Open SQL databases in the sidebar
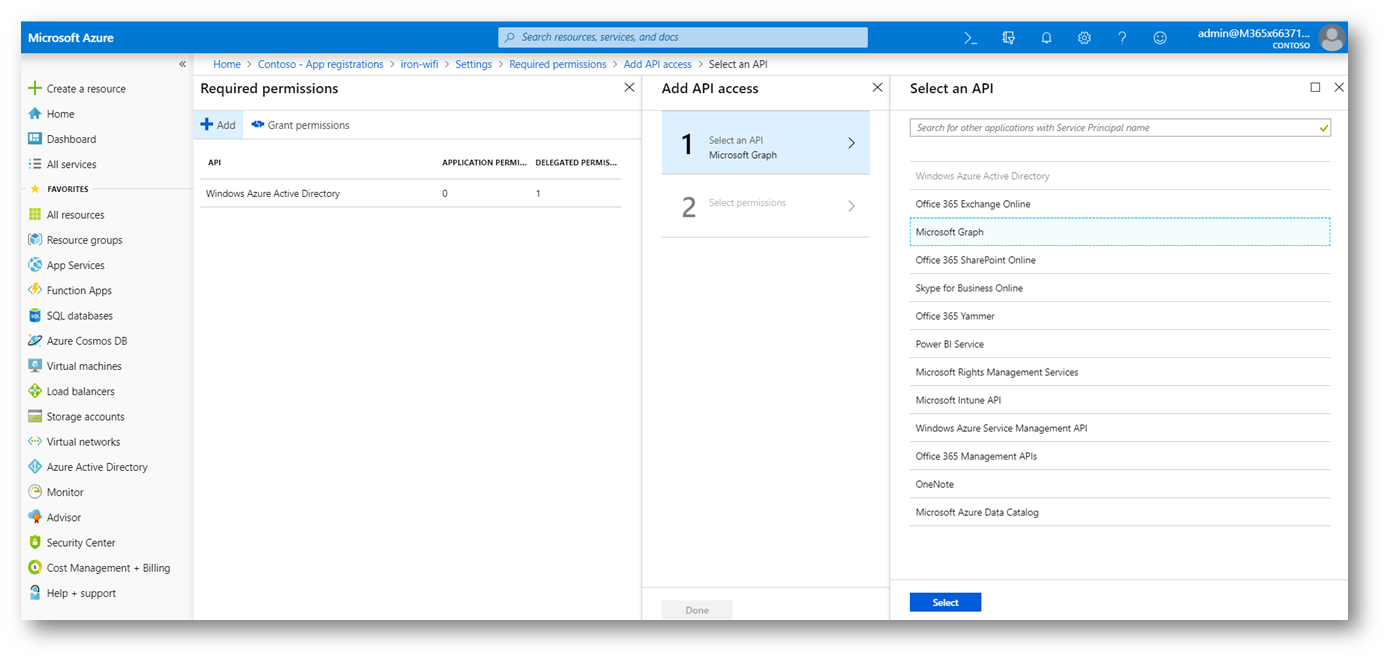The height and width of the screenshot is (662, 1390). [70, 316]
